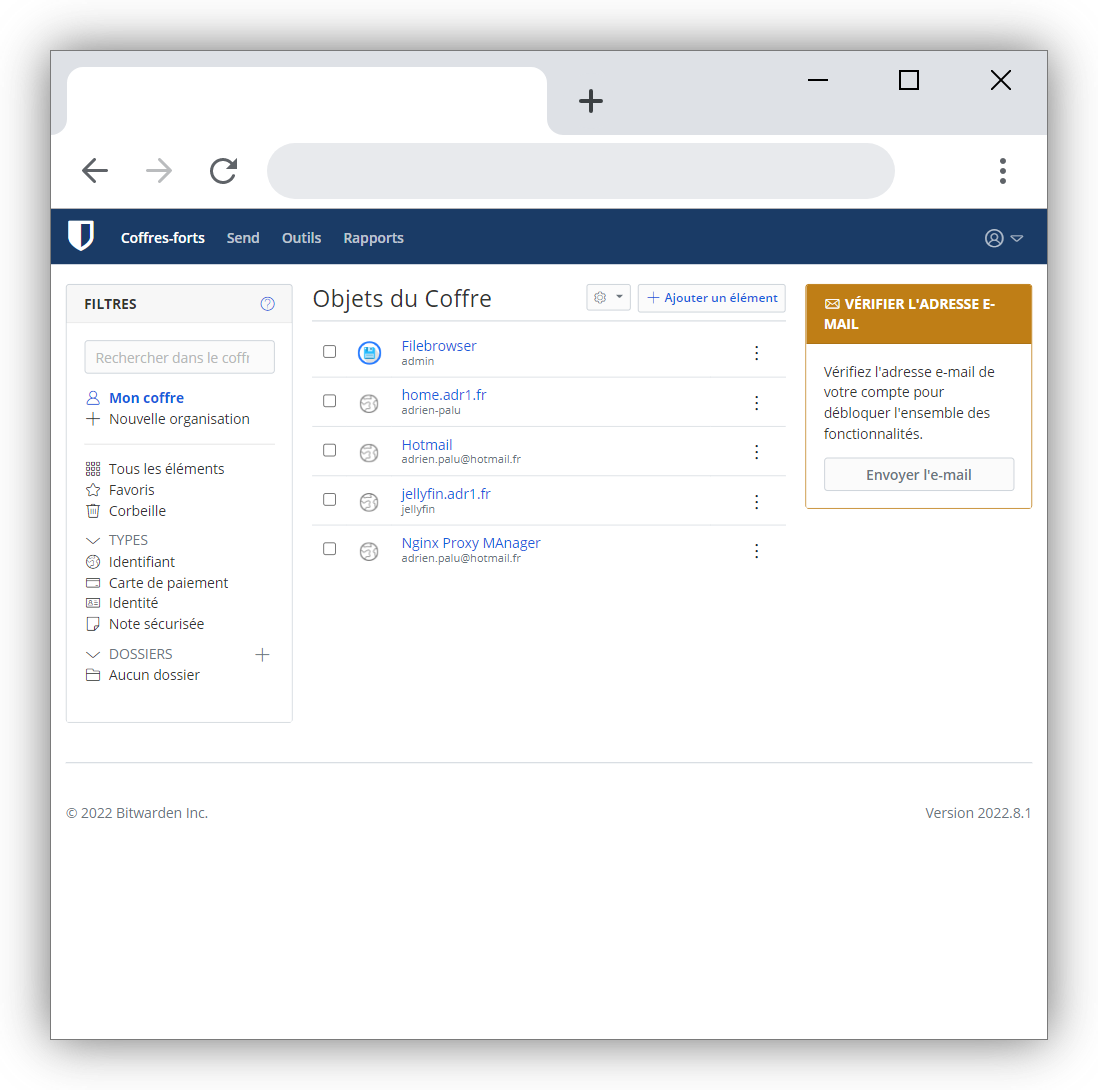Open the gear options dropdown
This screenshot has width=1098, height=1090.
click(608, 298)
